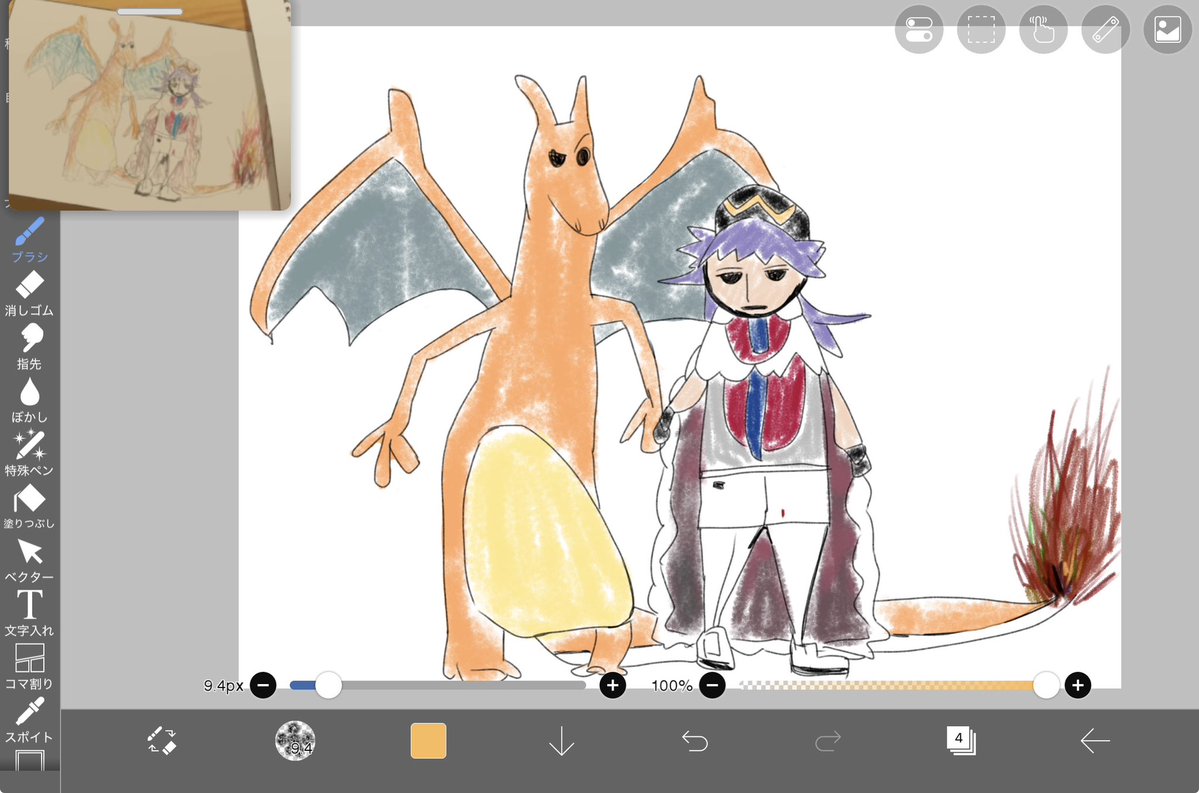Select the Special Pen (特殊ペン) tool
The width and height of the screenshot is (1199, 793).
[29, 453]
